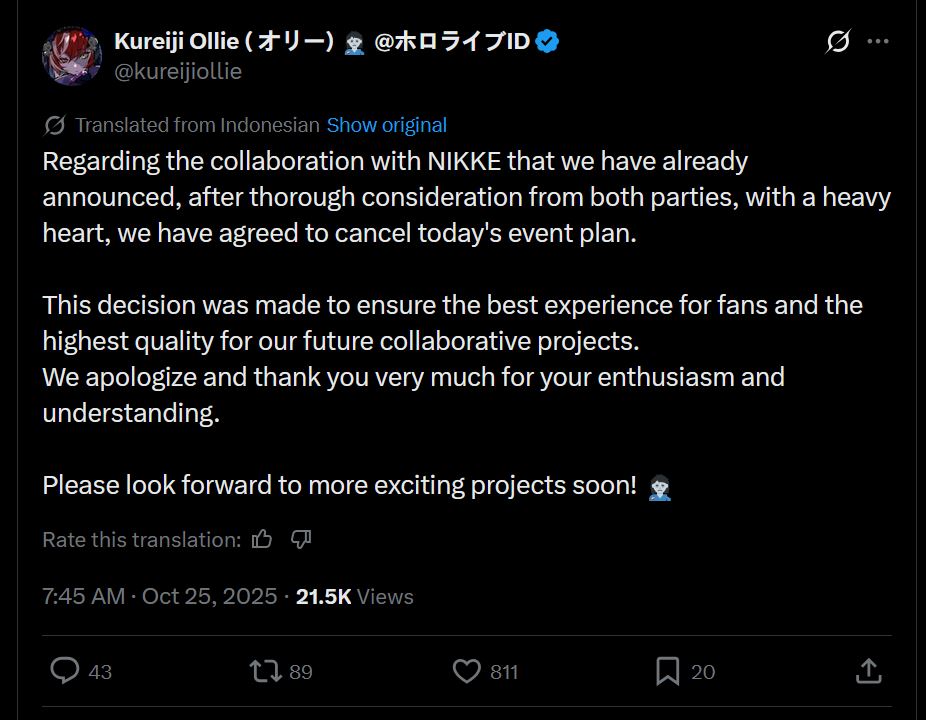The image size is (926, 720).
Task: Open Kureiji Ollie's profile picture
Action: (71, 56)
